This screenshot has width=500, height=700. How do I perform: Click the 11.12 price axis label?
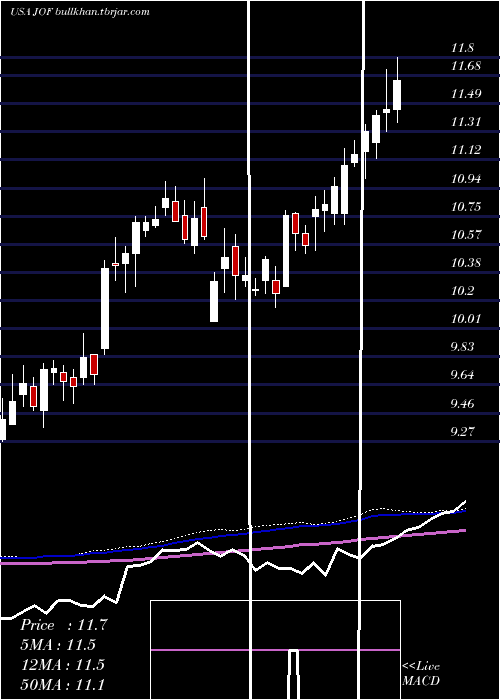coord(466,150)
